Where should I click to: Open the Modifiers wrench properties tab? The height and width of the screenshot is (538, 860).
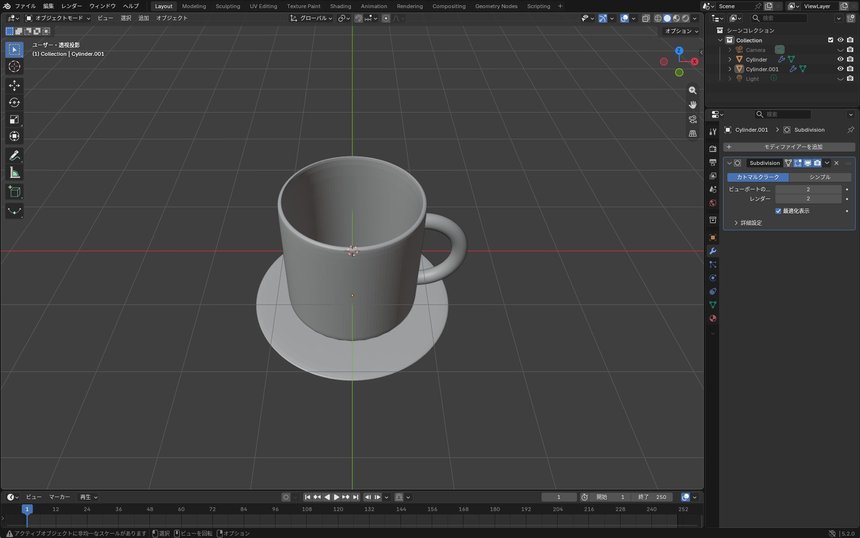tap(712, 251)
